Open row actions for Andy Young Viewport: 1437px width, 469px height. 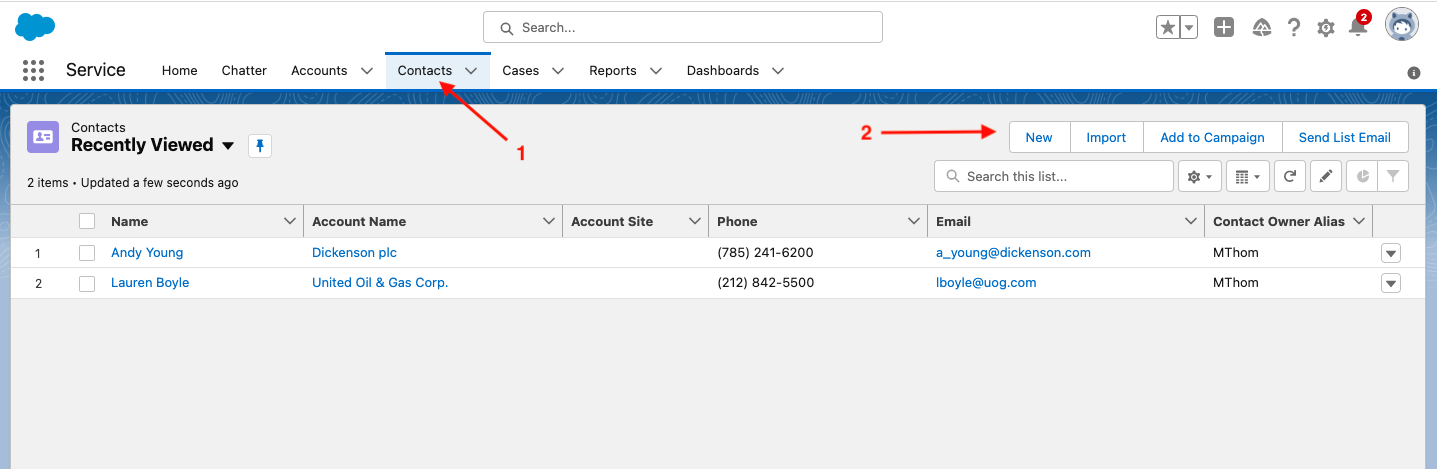tap(1391, 253)
